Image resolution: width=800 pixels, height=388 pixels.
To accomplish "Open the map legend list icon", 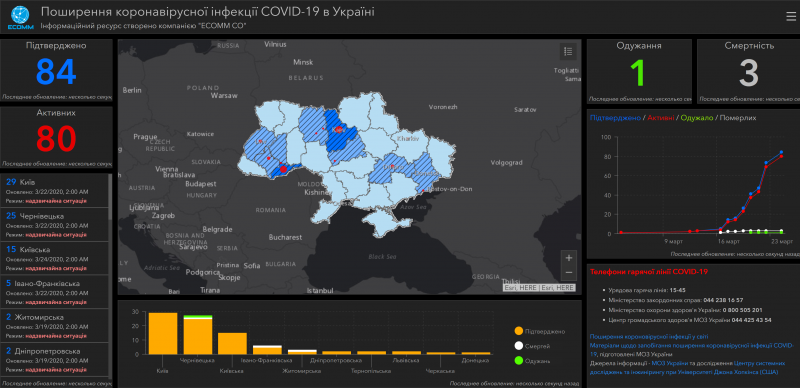I will coord(568,51).
